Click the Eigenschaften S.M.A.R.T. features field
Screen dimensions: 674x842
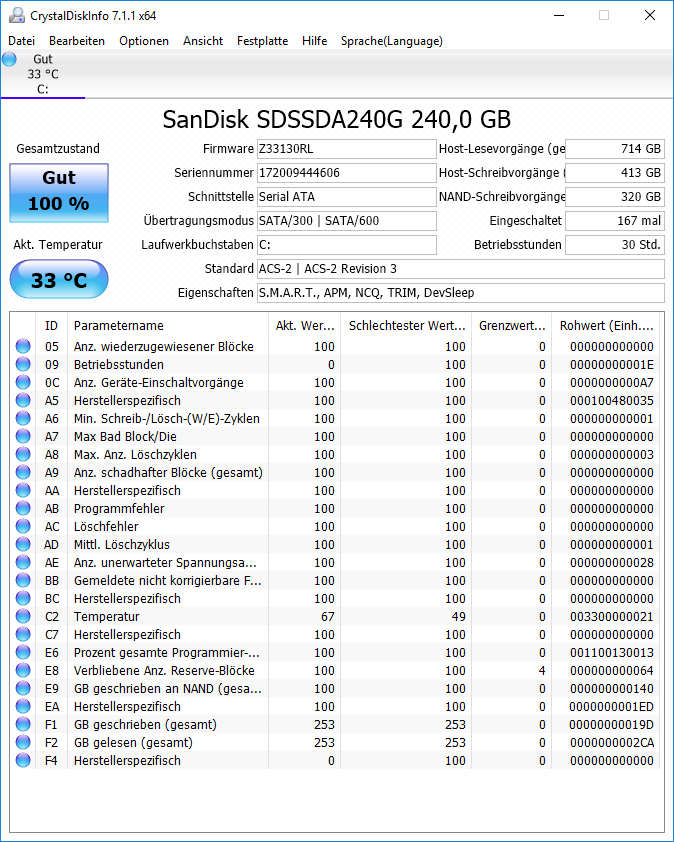(461, 293)
